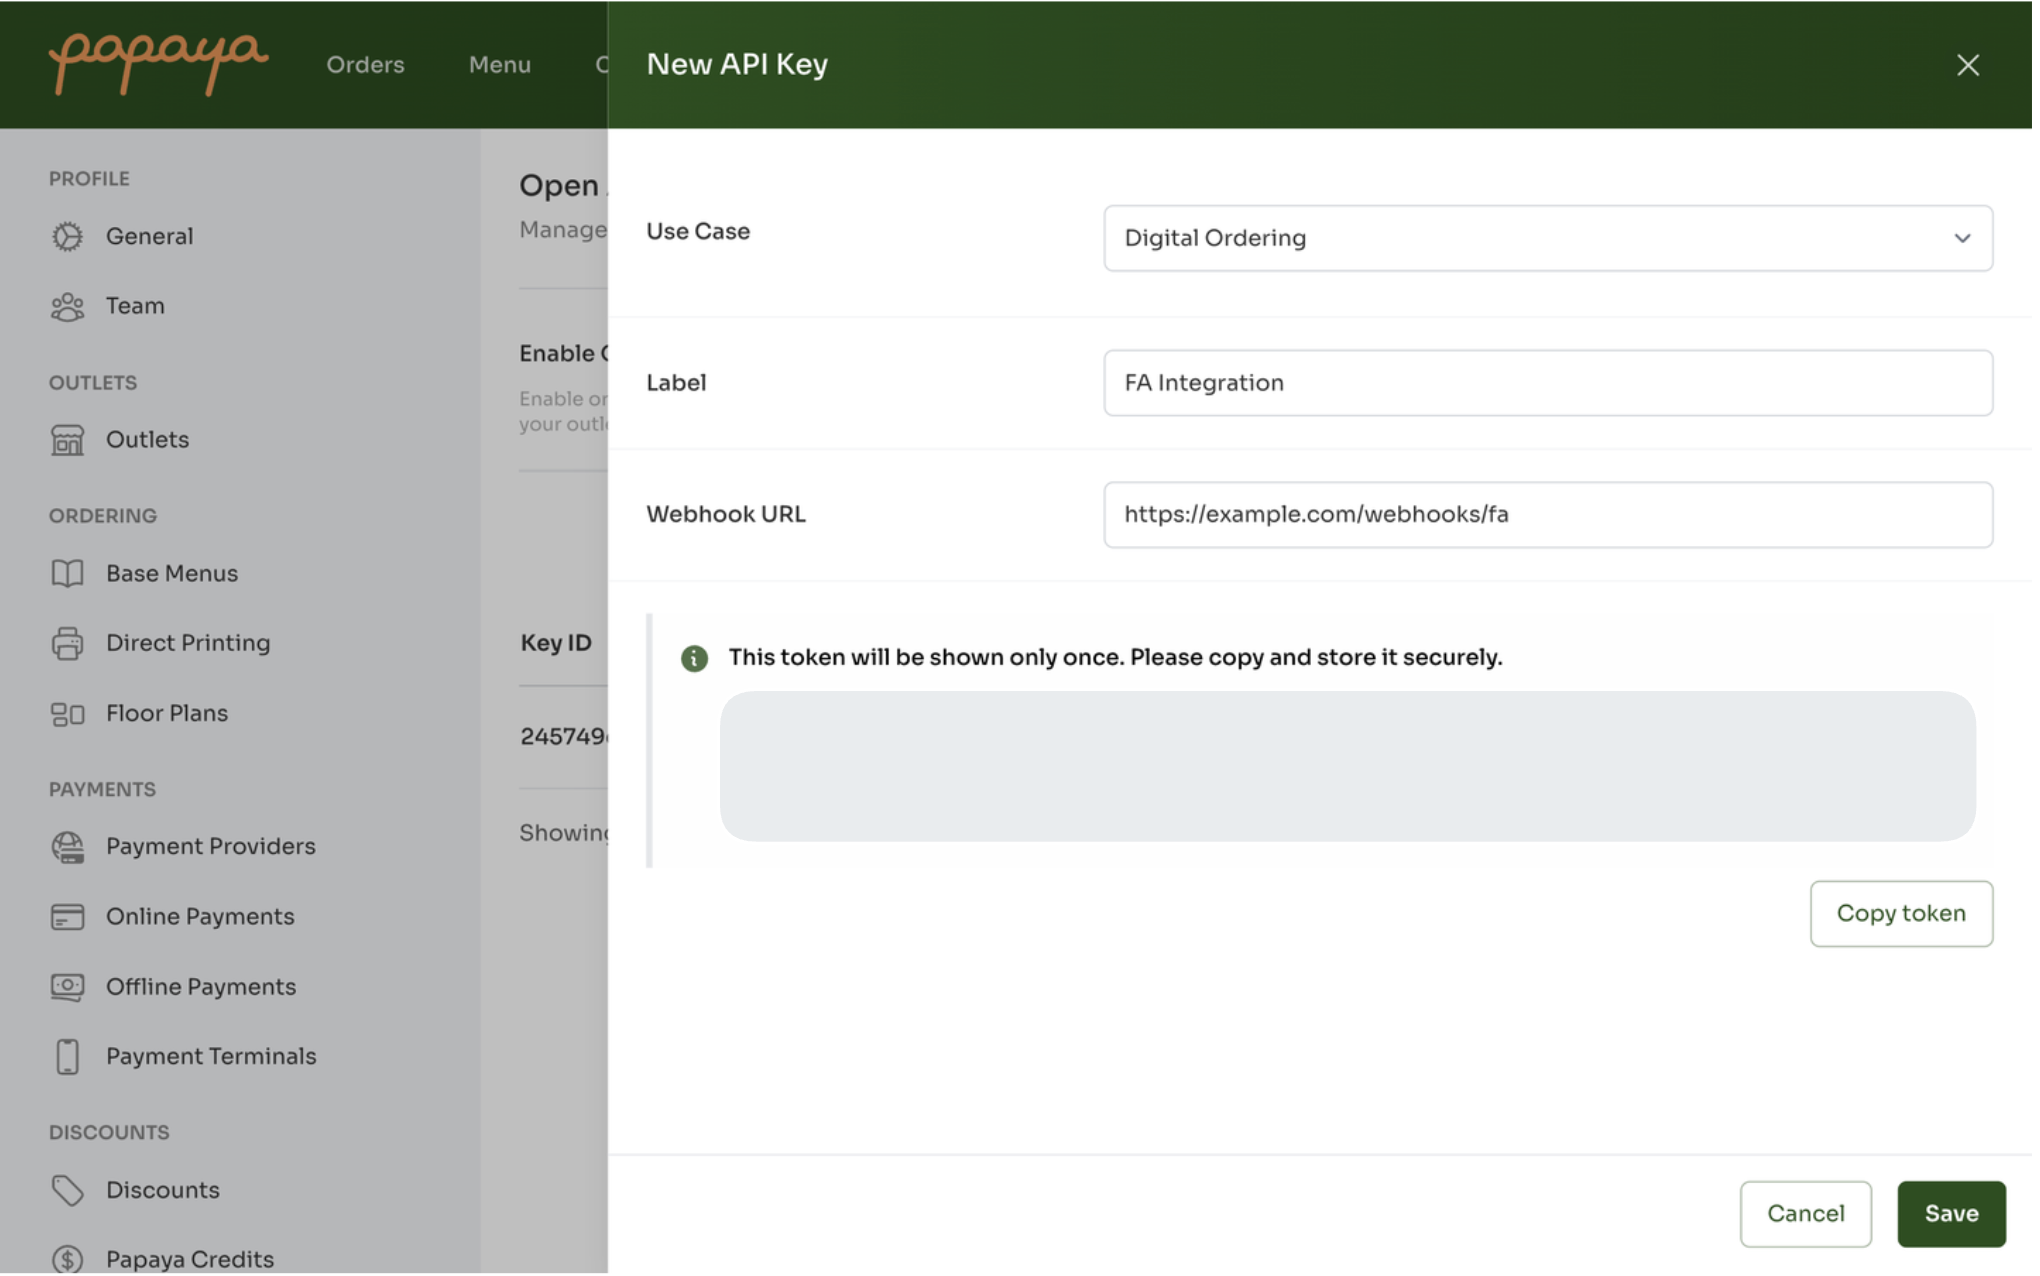The image size is (2040, 1276).
Task: Select the Direct Printing printer icon
Action: pos(67,644)
